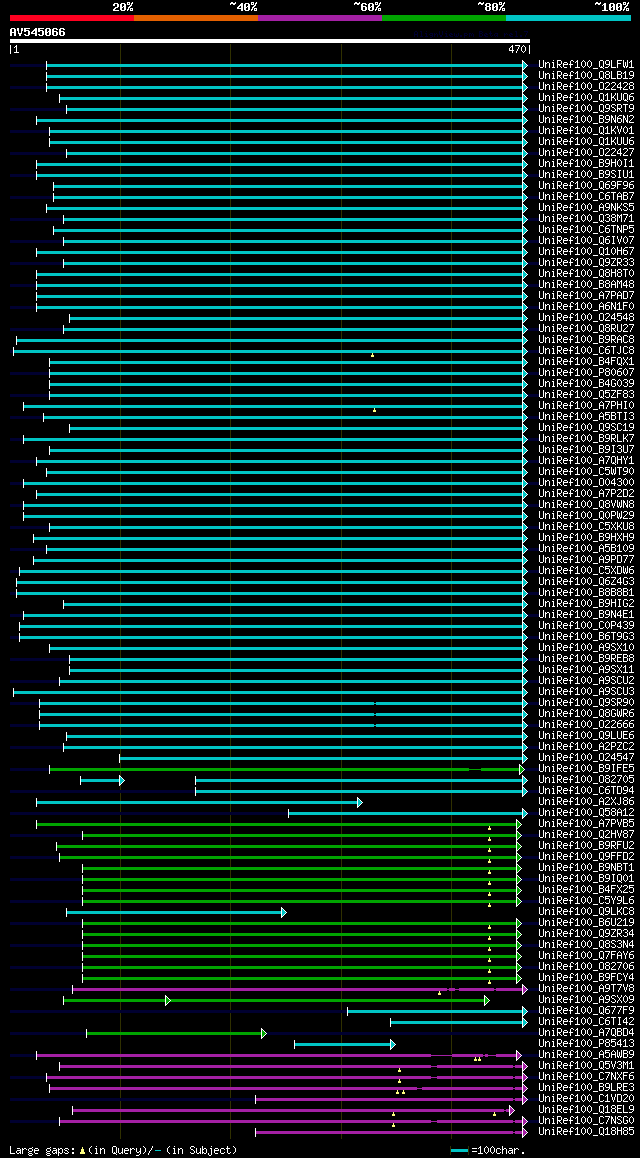This screenshot has width=640, height=1158.
Task: Click the green ~80% identity legend bar
Action: tap(444, 17)
